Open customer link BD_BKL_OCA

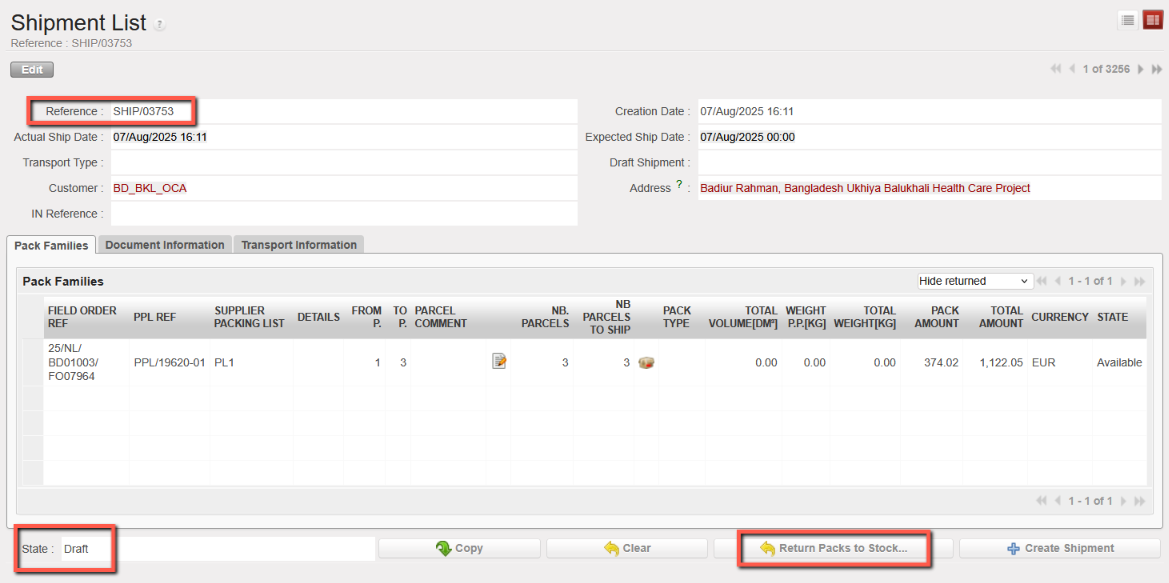[x=149, y=188]
